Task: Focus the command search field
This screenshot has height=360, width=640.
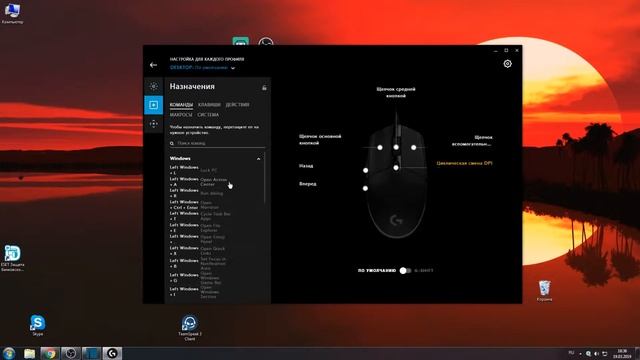Action: pyautogui.click(x=218, y=143)
